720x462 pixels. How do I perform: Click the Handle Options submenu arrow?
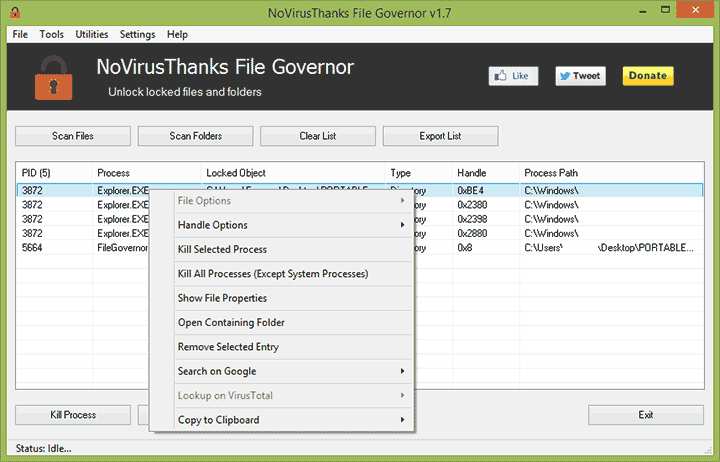point(403,225)
